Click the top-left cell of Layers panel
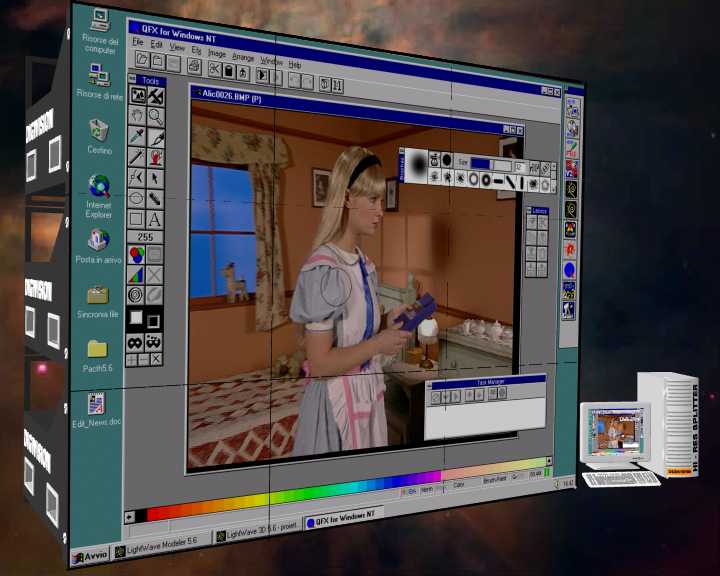 (x=531, y=223)
